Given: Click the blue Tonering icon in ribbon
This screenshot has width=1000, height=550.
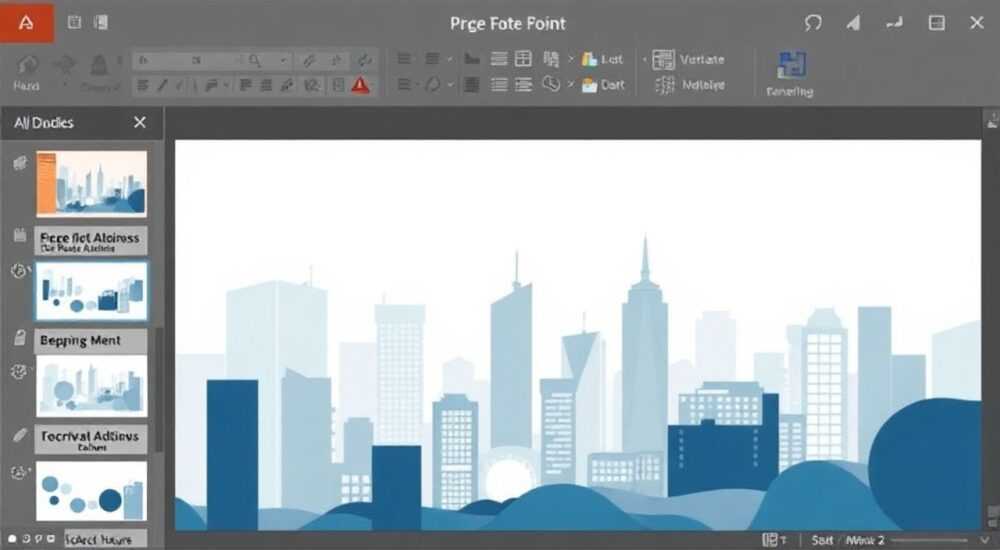Looking at the screenshot, I should [792, 66].
